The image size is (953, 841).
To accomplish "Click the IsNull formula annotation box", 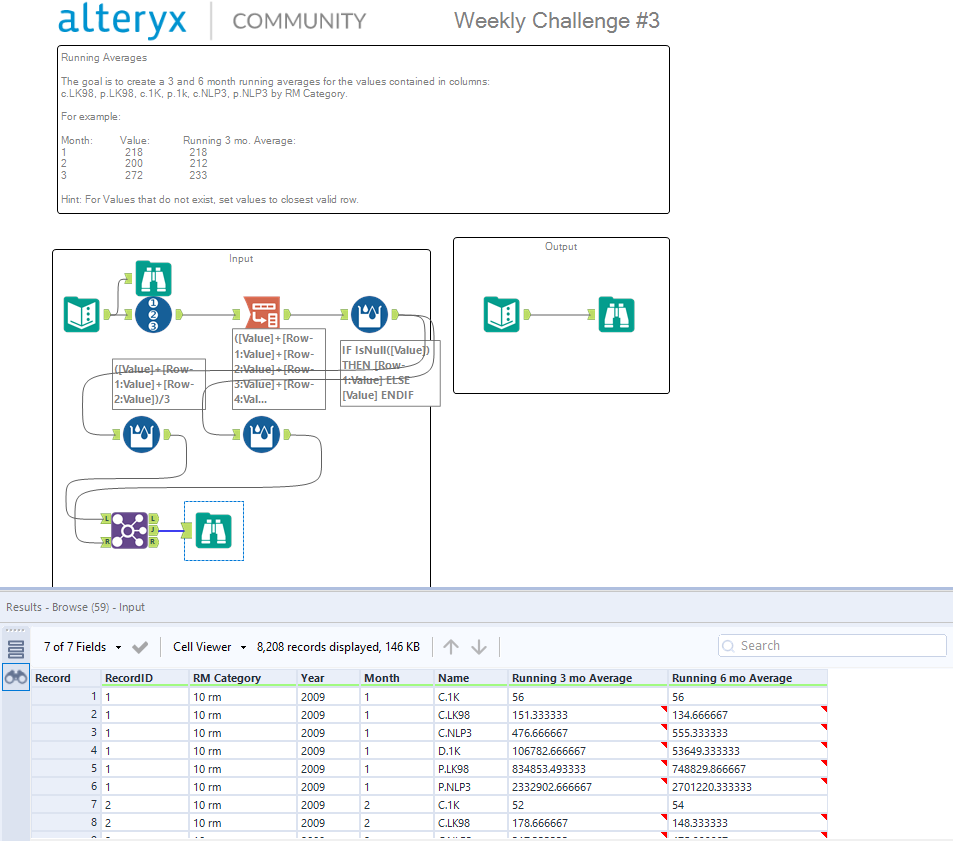I will pos(390,372).
